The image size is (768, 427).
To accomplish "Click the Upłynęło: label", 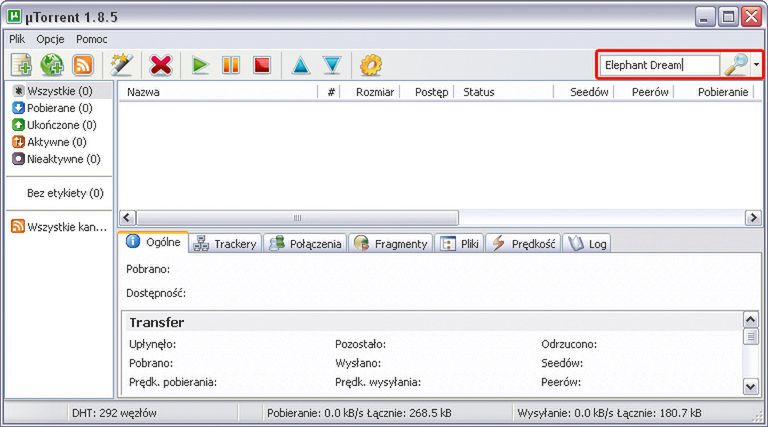I will pyautogui.click(x=152, y=344).
